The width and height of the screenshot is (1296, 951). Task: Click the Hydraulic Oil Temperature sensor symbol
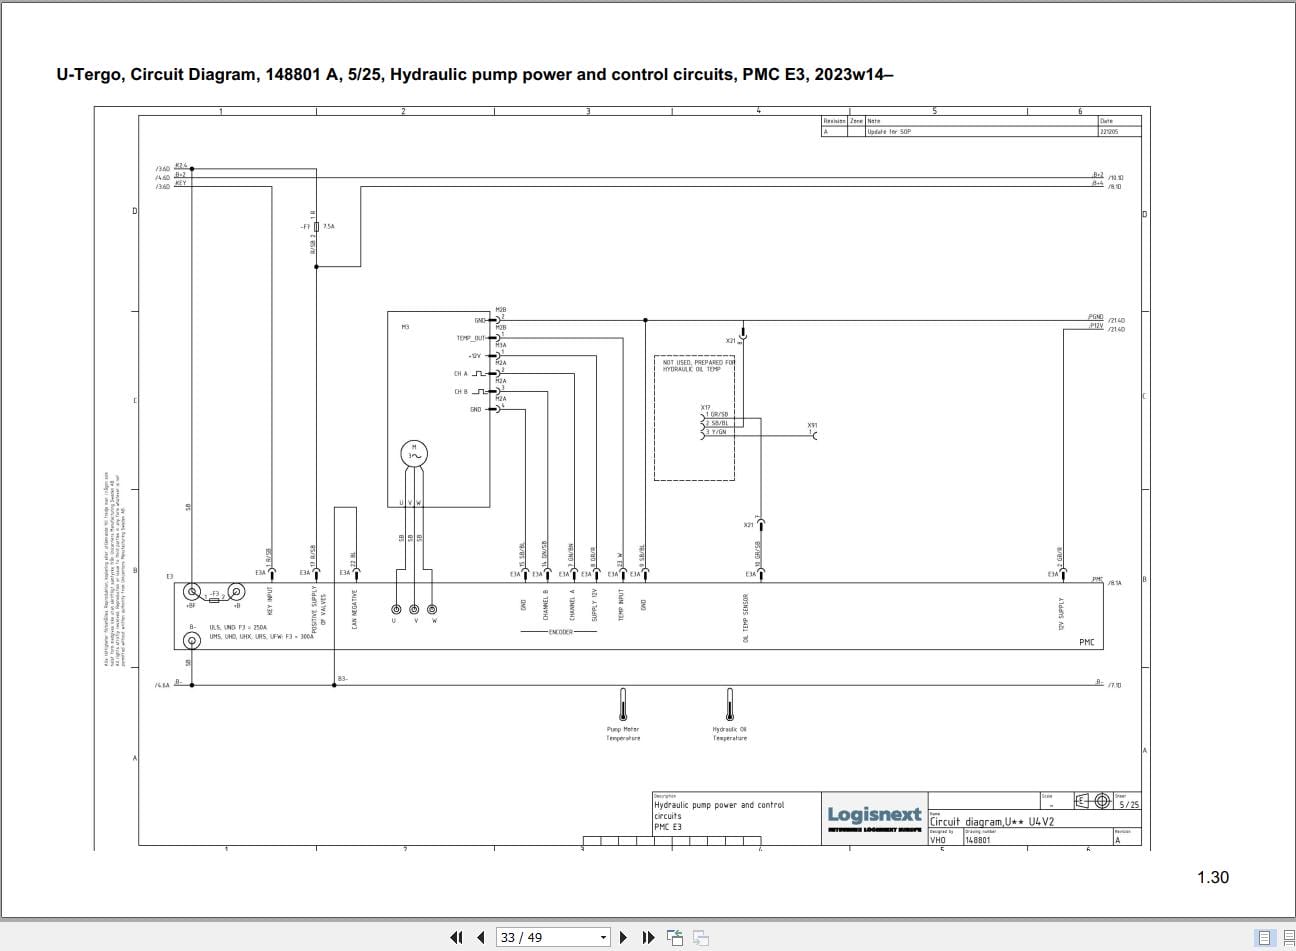click(730, 705)
